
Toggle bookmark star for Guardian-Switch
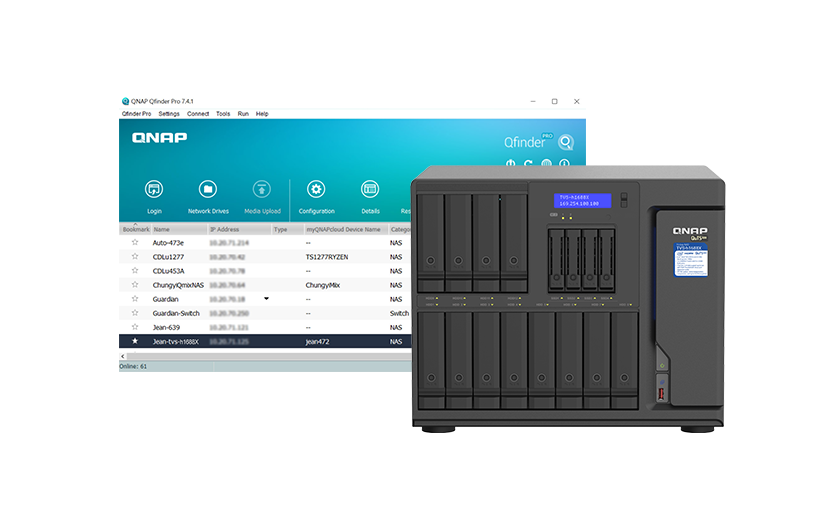[x=135, y=313]
